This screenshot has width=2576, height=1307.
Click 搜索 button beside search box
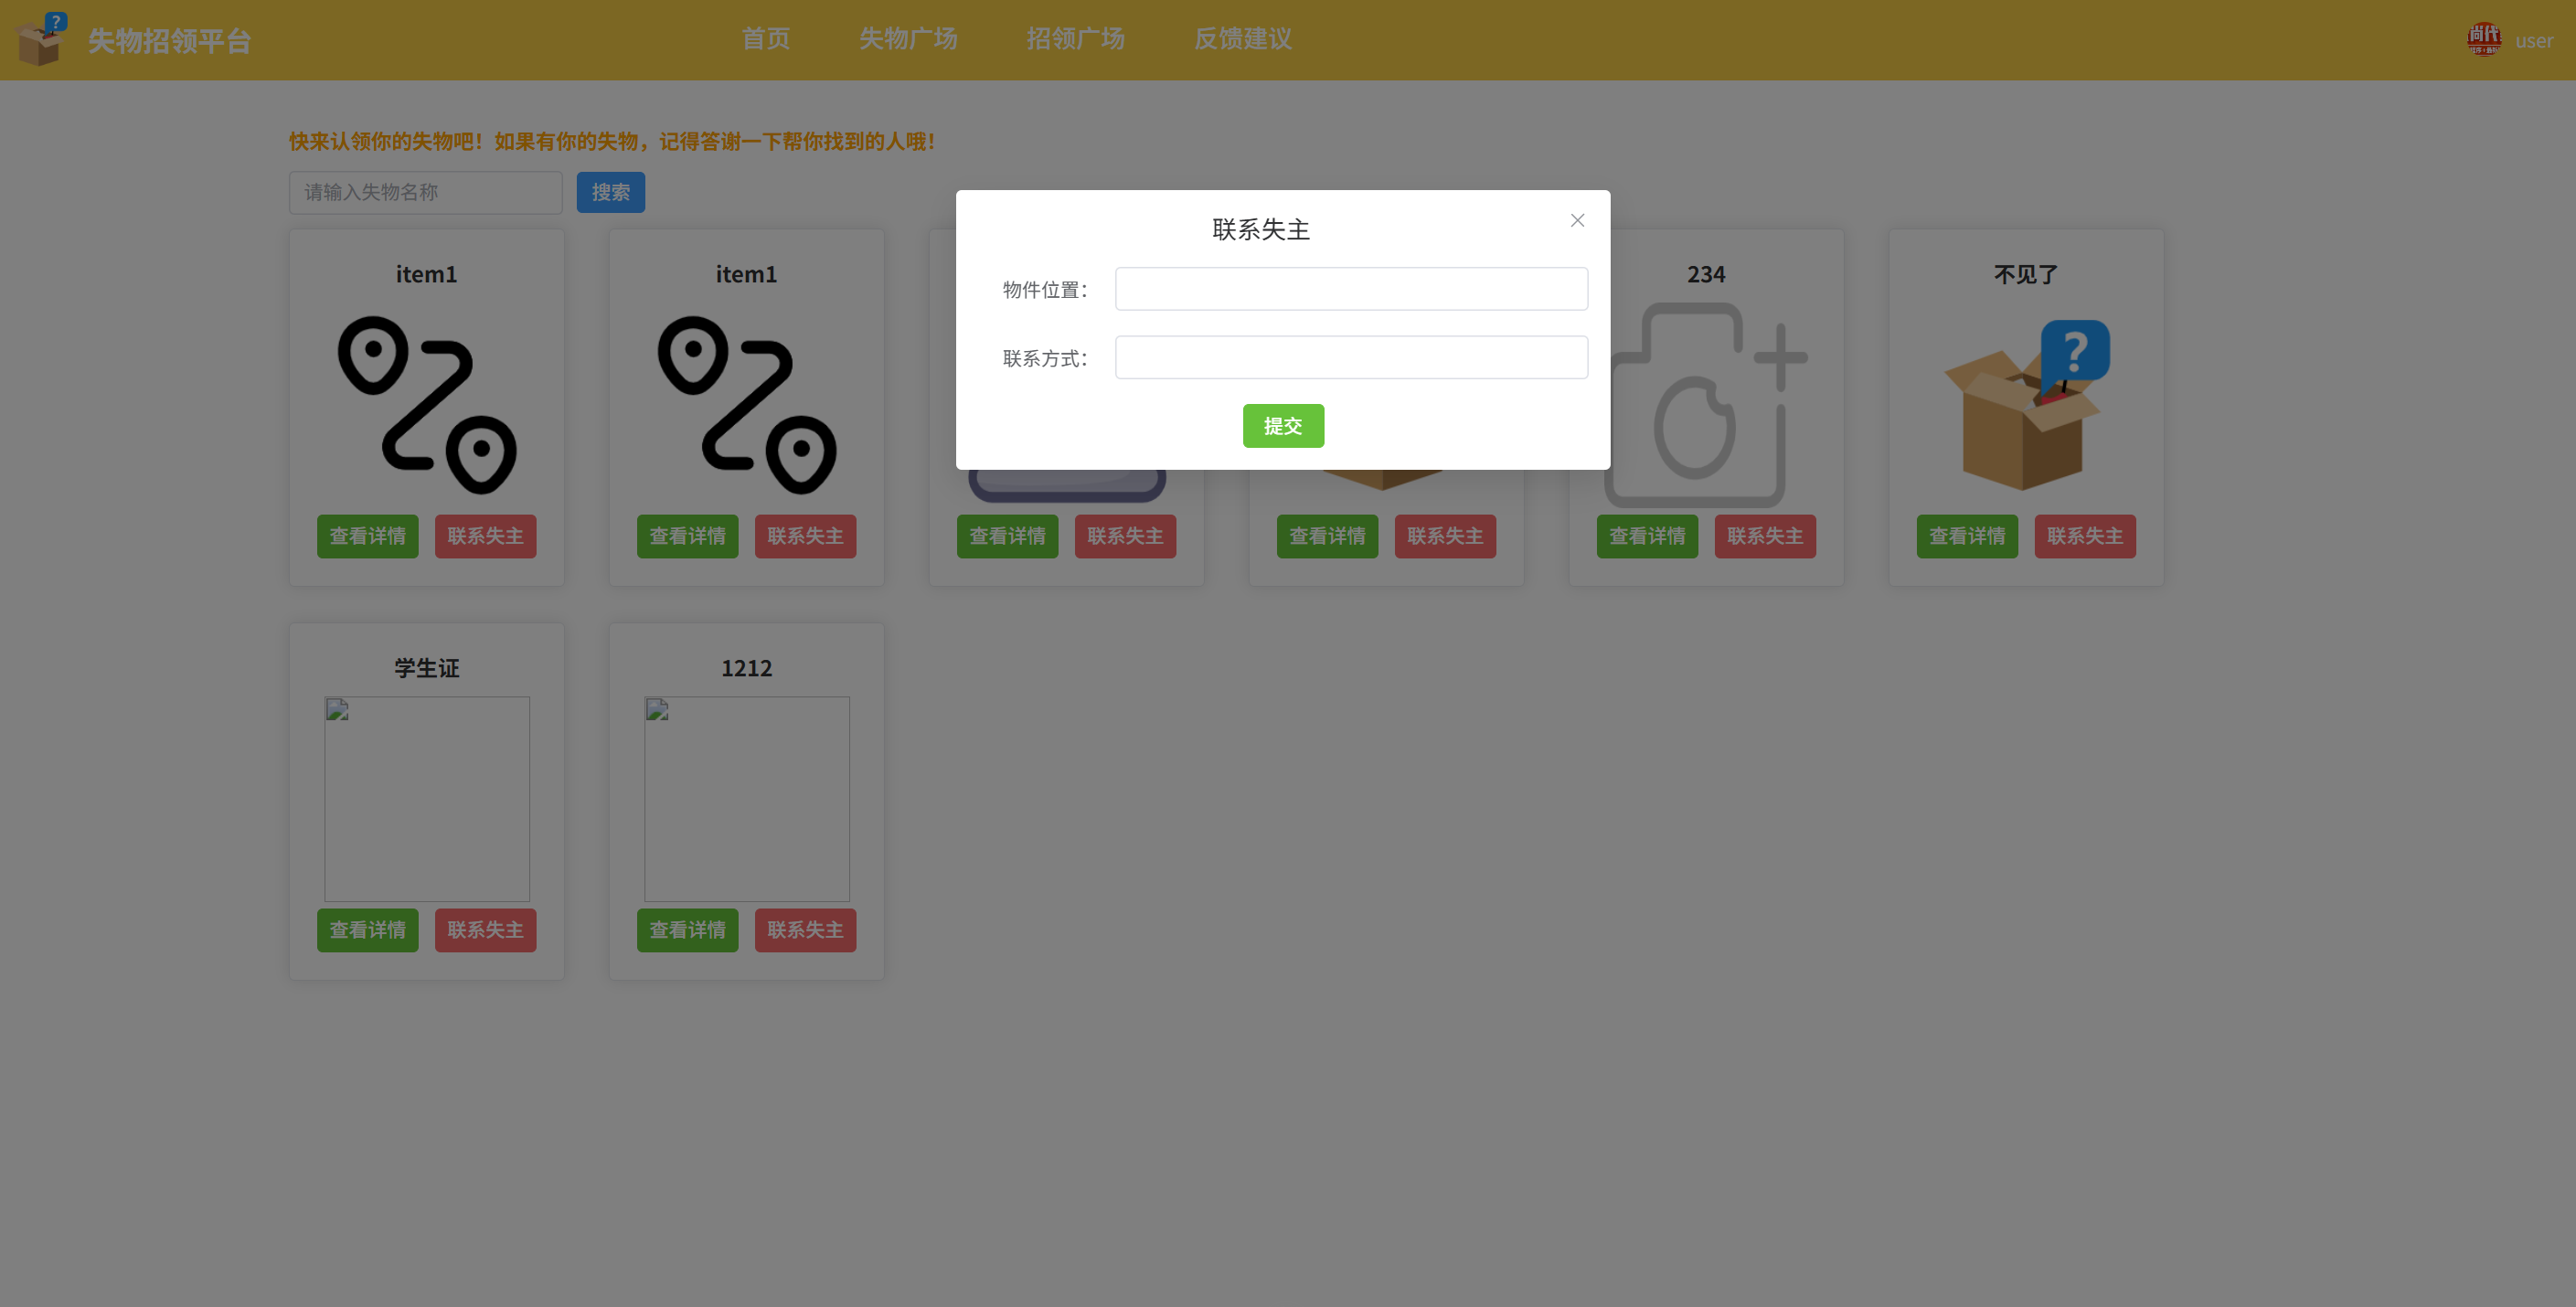tap(610, 192)
